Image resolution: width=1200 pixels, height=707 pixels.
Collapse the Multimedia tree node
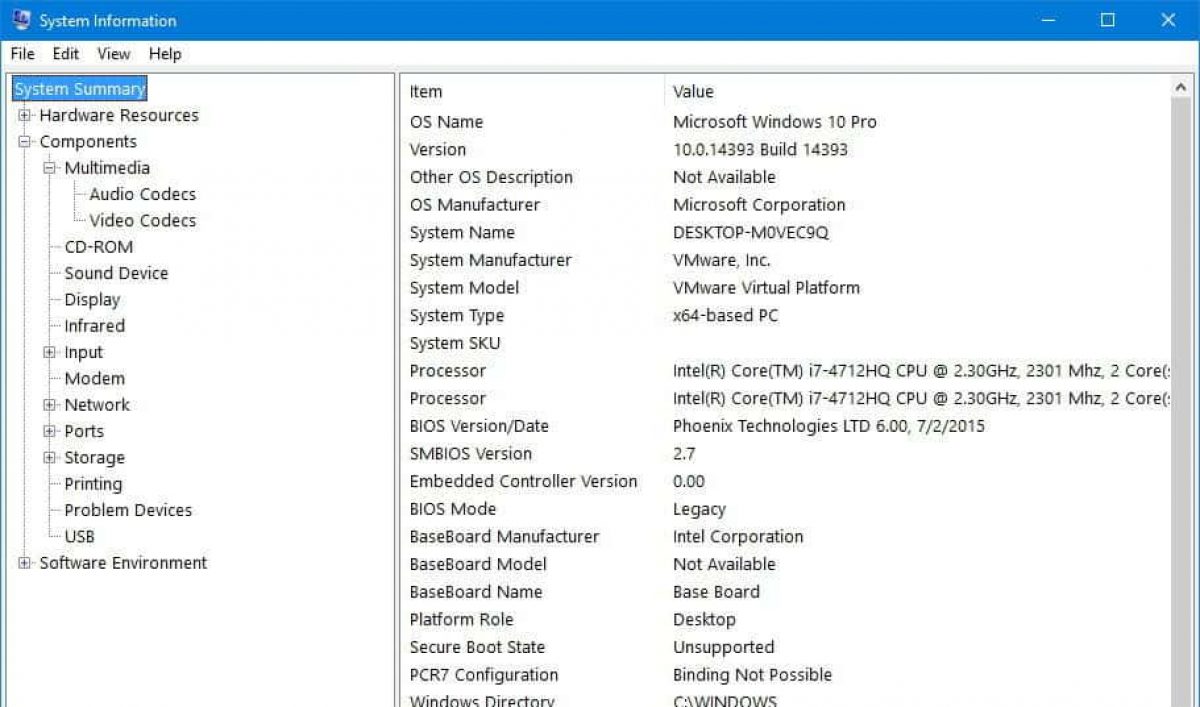[x=50, y=168]
